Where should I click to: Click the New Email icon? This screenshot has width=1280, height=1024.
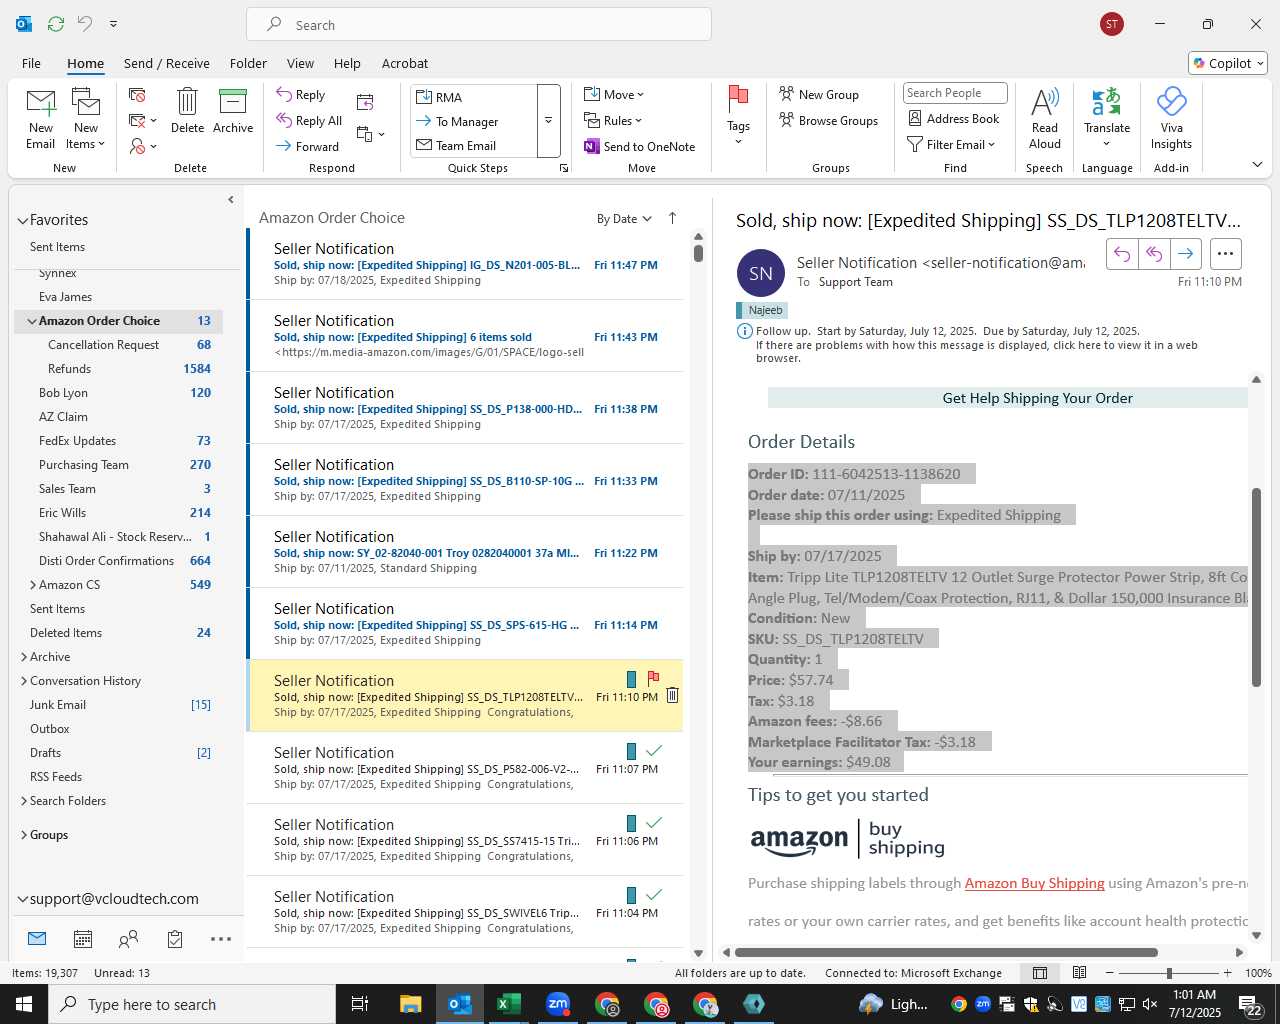(41, 118)
